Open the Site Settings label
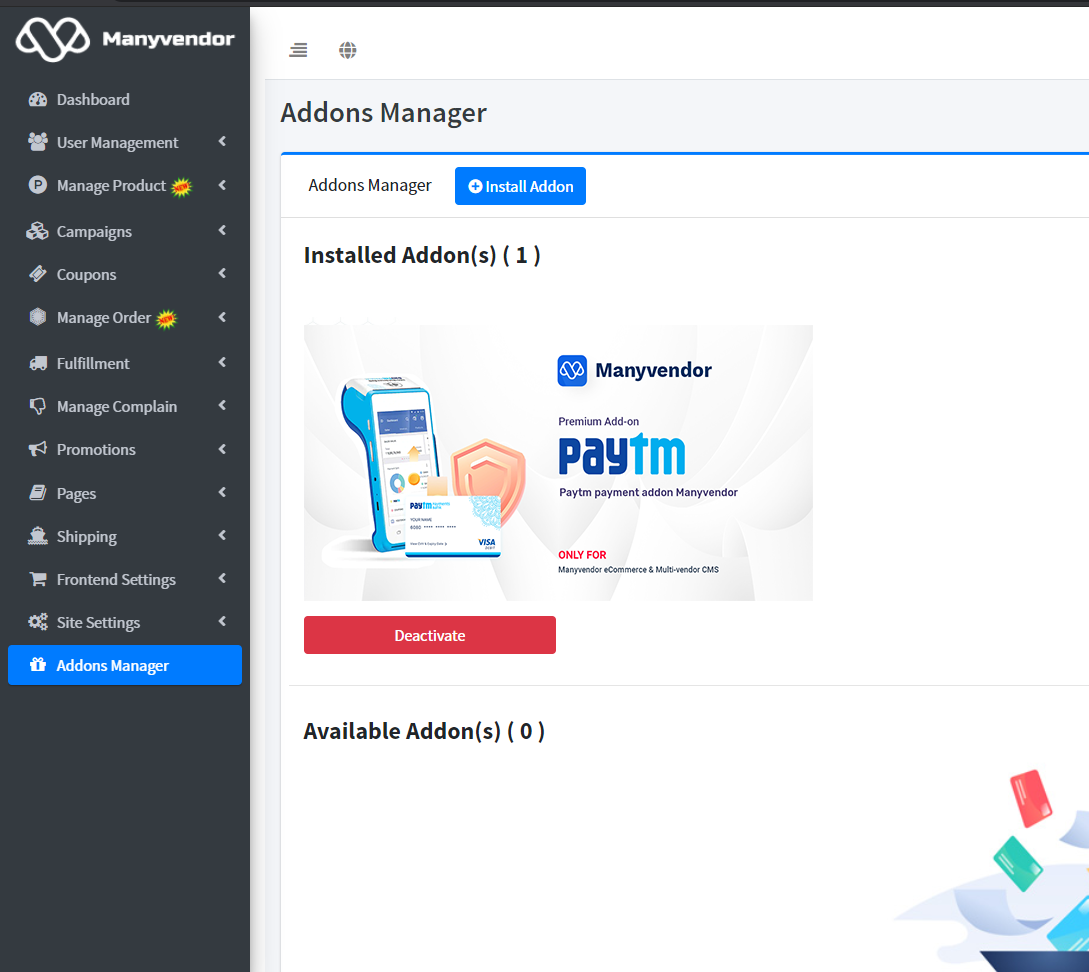 pyautogui.click(x=99, y=623)
